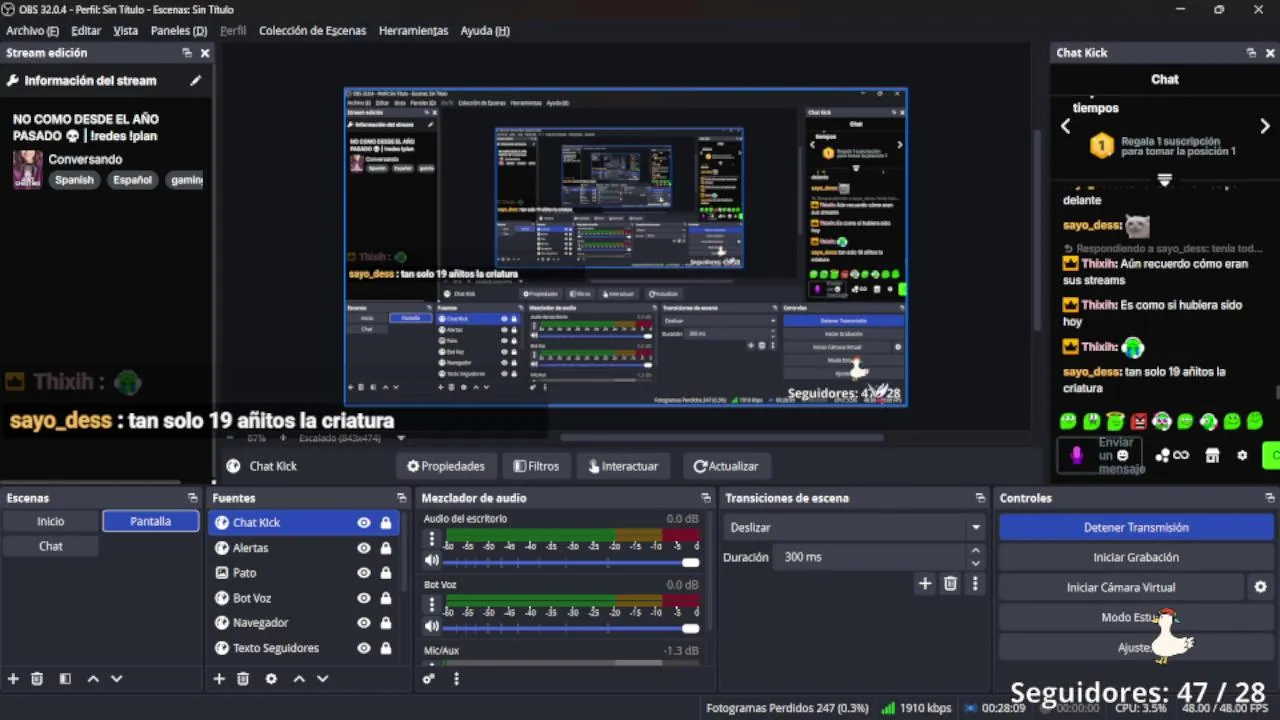Open the Herramientas menu
The height and width of the screenshot is (720, 1280).
coord(413,31)
